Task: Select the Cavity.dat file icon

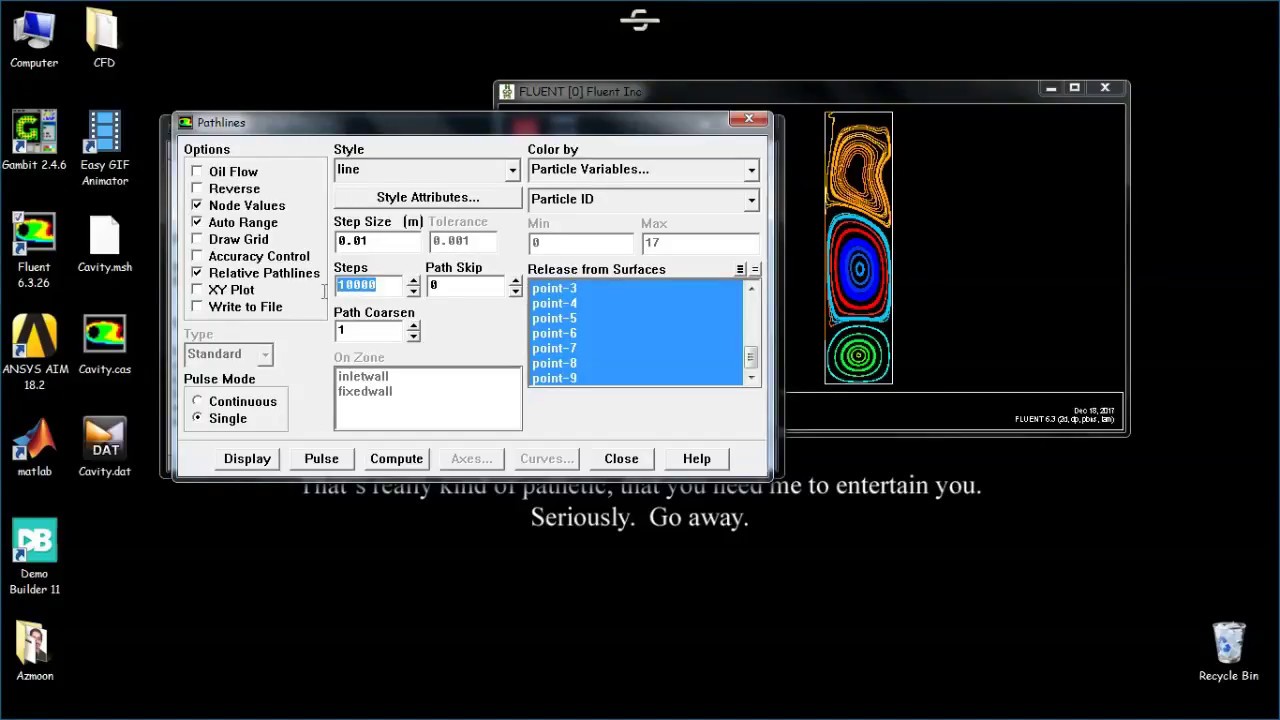Action: (104, 448)
